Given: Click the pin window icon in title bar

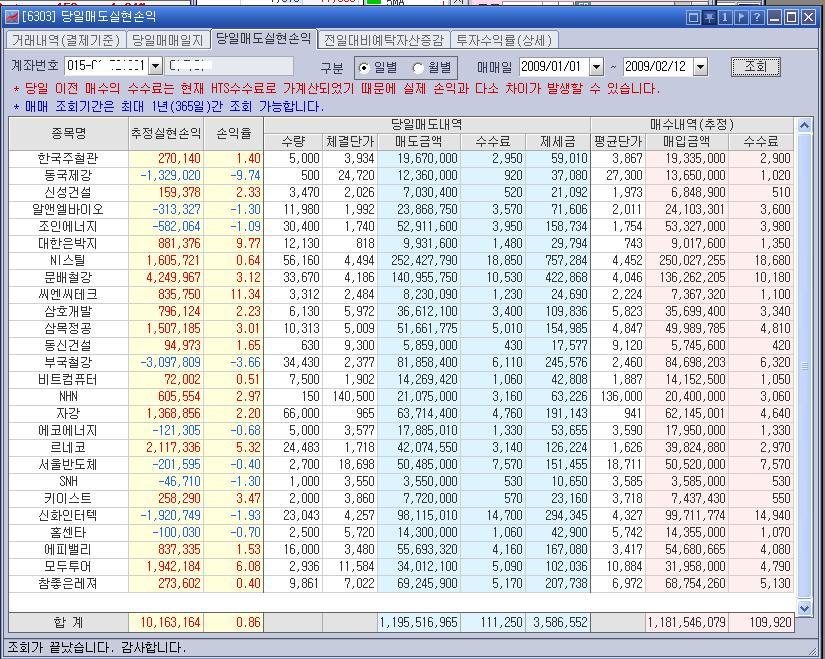Looking at the screenshot, I should pyautogui.click(x=709, y=17).
